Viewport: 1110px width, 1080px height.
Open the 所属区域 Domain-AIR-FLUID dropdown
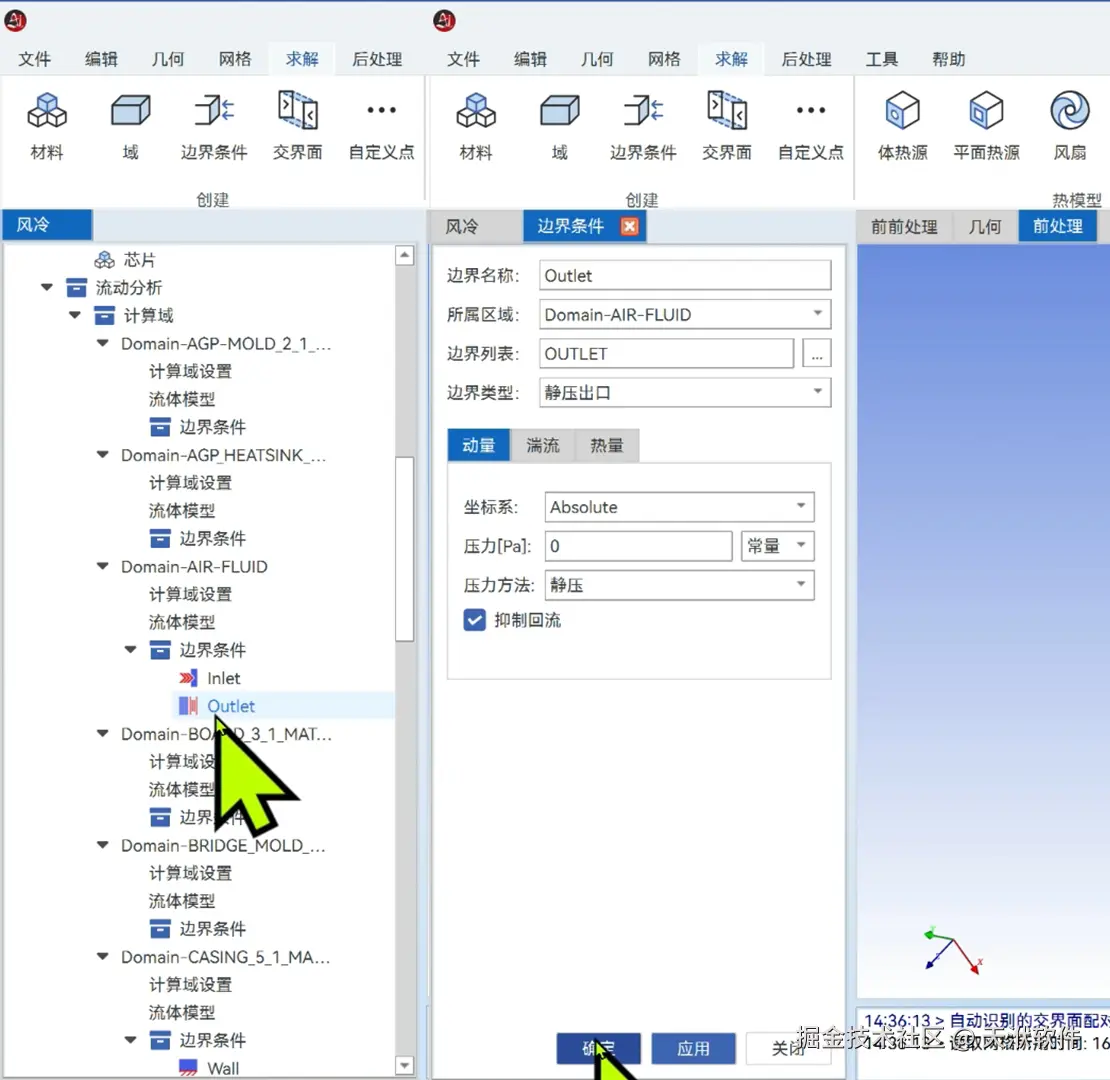pyautogui.click(x=817, y=314)
